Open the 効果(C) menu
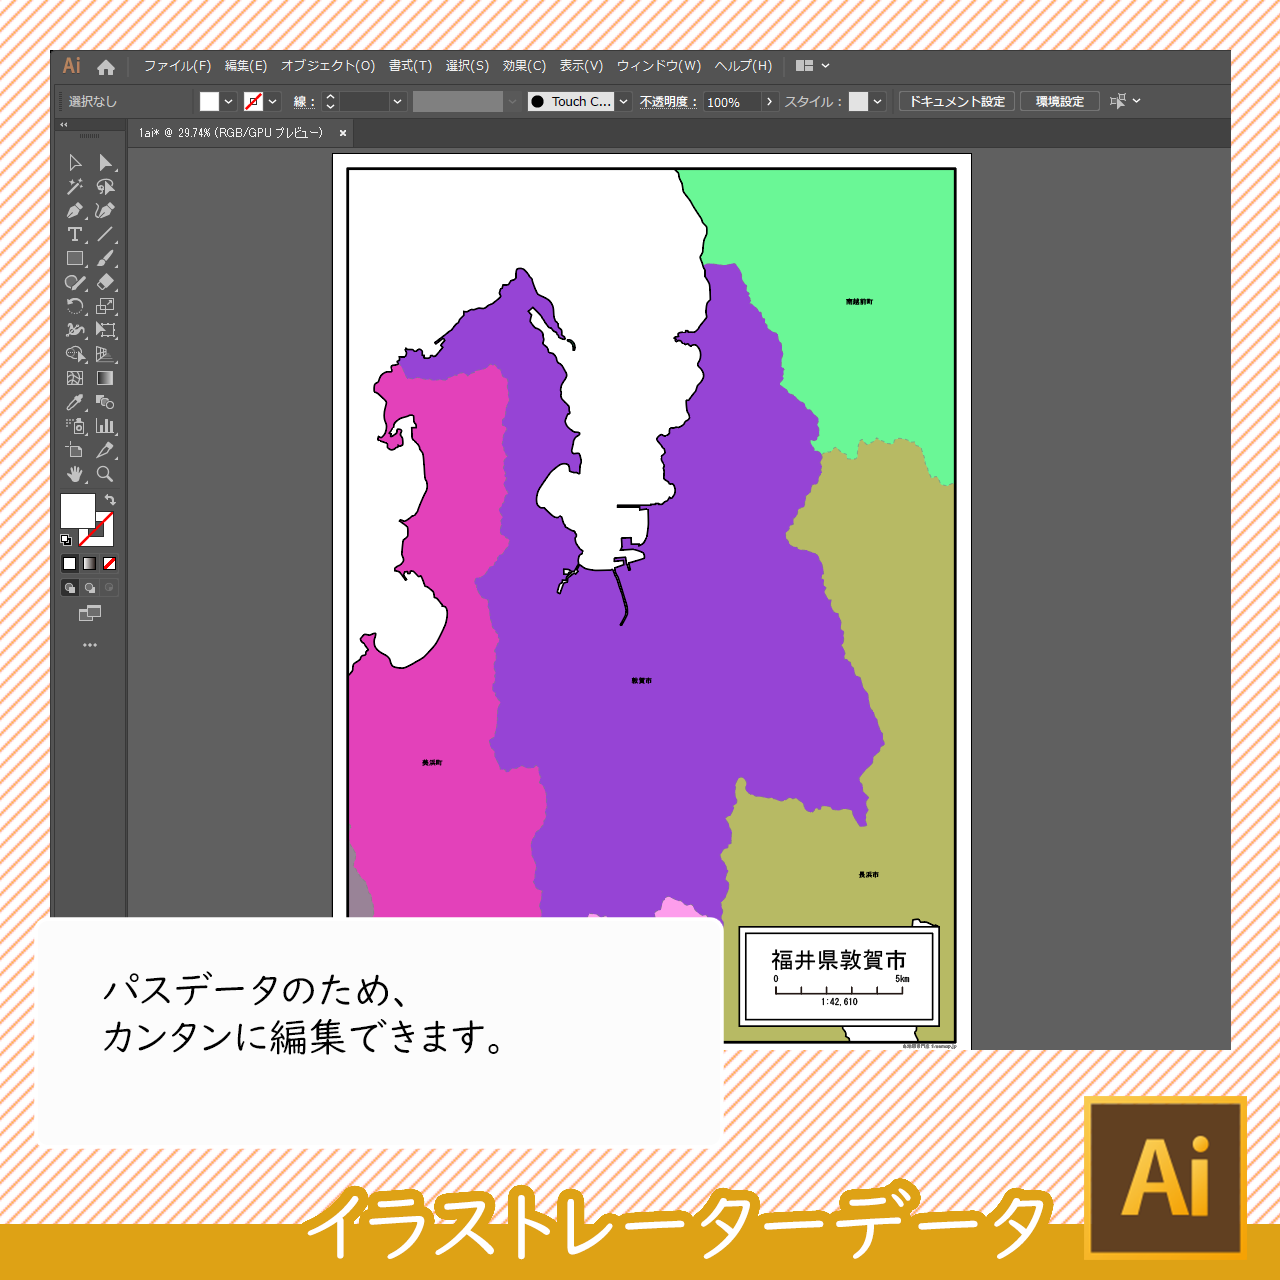Image resolution: width=1280 pixels, height=1280 pixels. pyautogui.click(x=524, y=66)
